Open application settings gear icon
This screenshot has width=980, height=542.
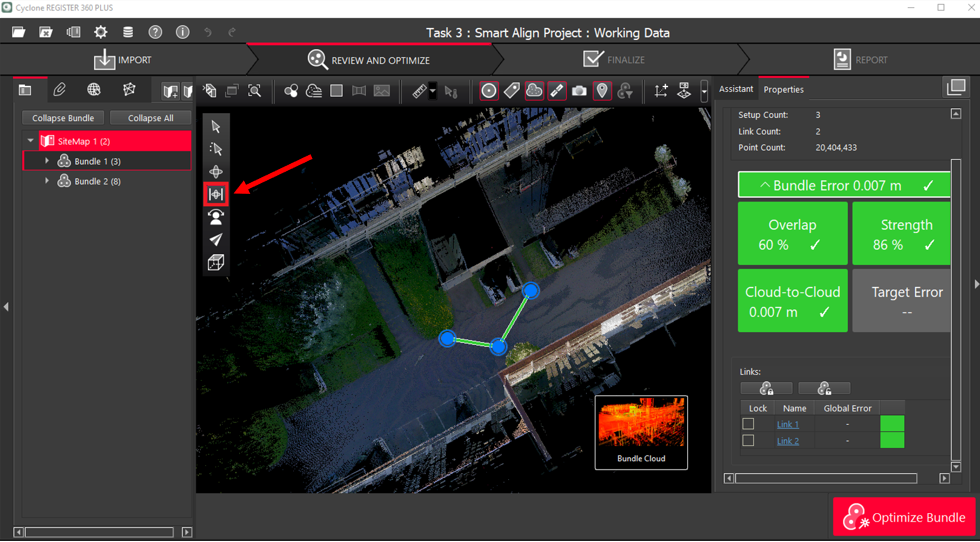pos(100,32)
